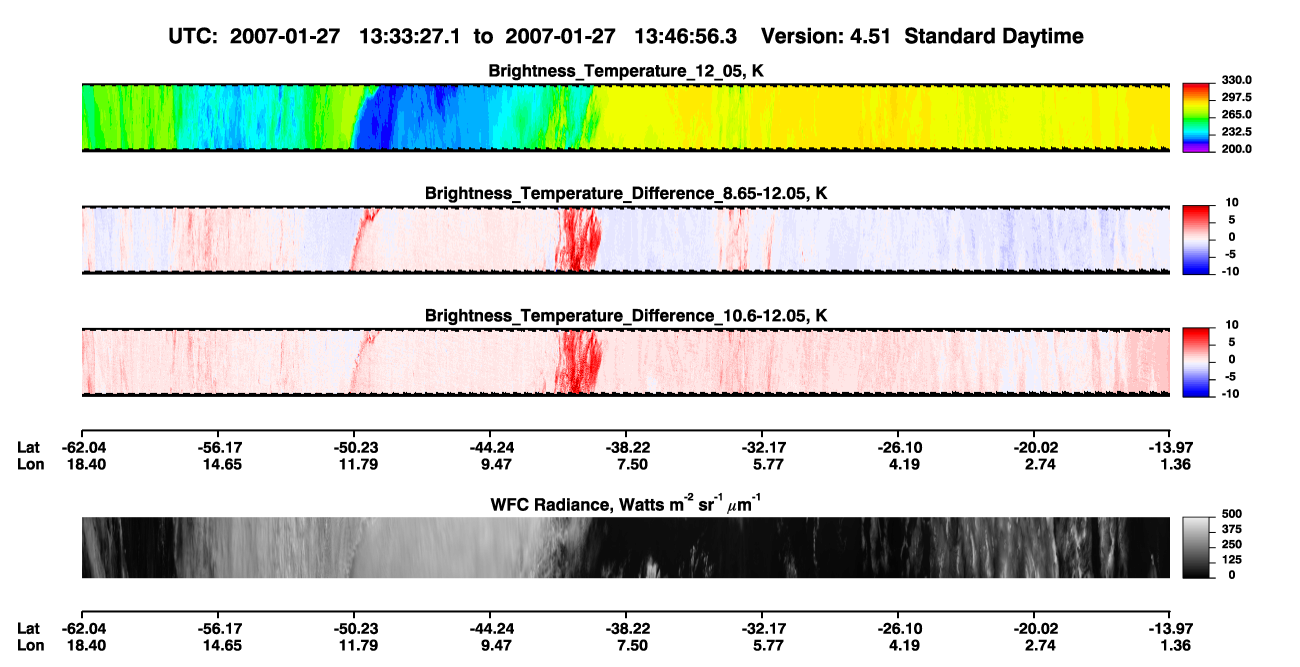1300x667 pixels.
Task: Select the red-blue colorbar of 8.65-12.05 difference
Action: (1196, 240)
